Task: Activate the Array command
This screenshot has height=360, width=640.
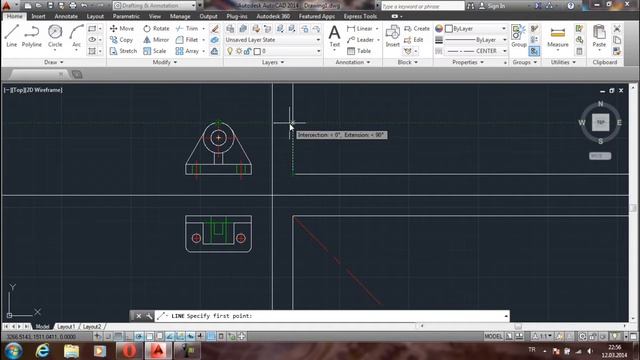Action: point(187,51)
